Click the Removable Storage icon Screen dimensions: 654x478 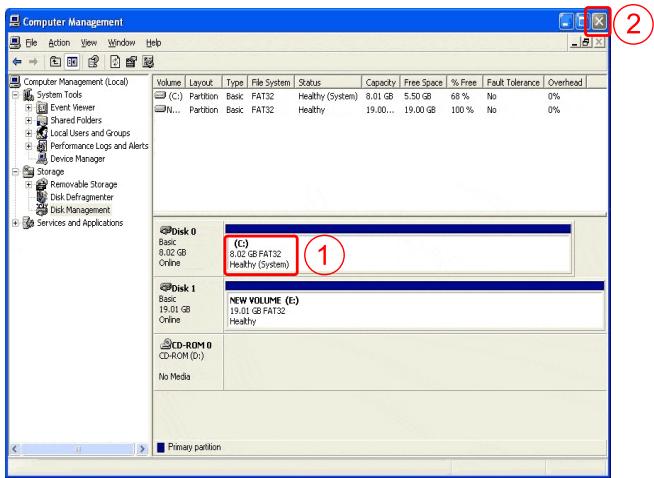(42, 184)
